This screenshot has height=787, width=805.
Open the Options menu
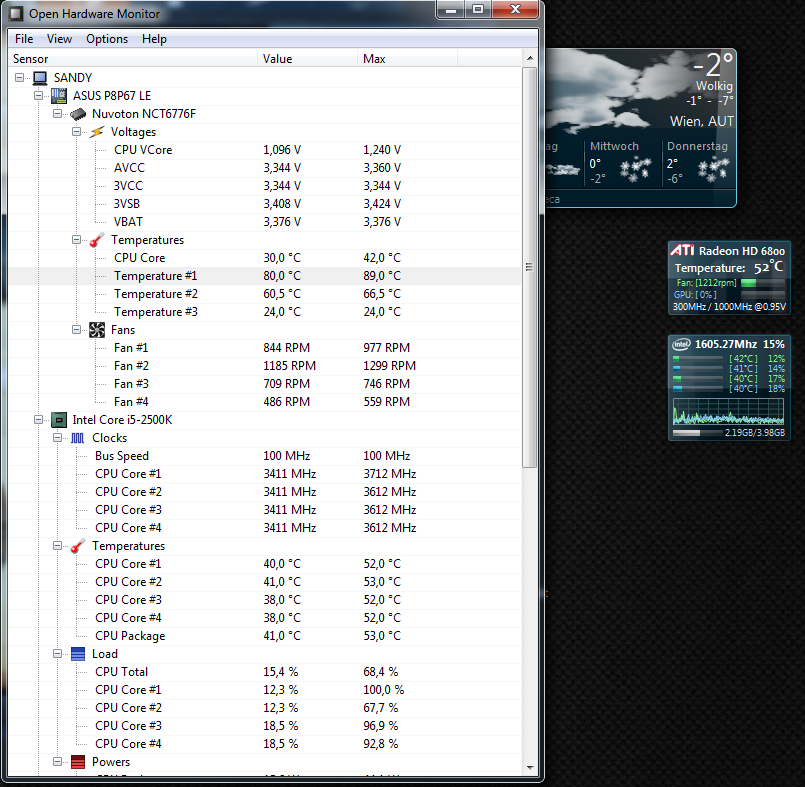coord(107,39)
